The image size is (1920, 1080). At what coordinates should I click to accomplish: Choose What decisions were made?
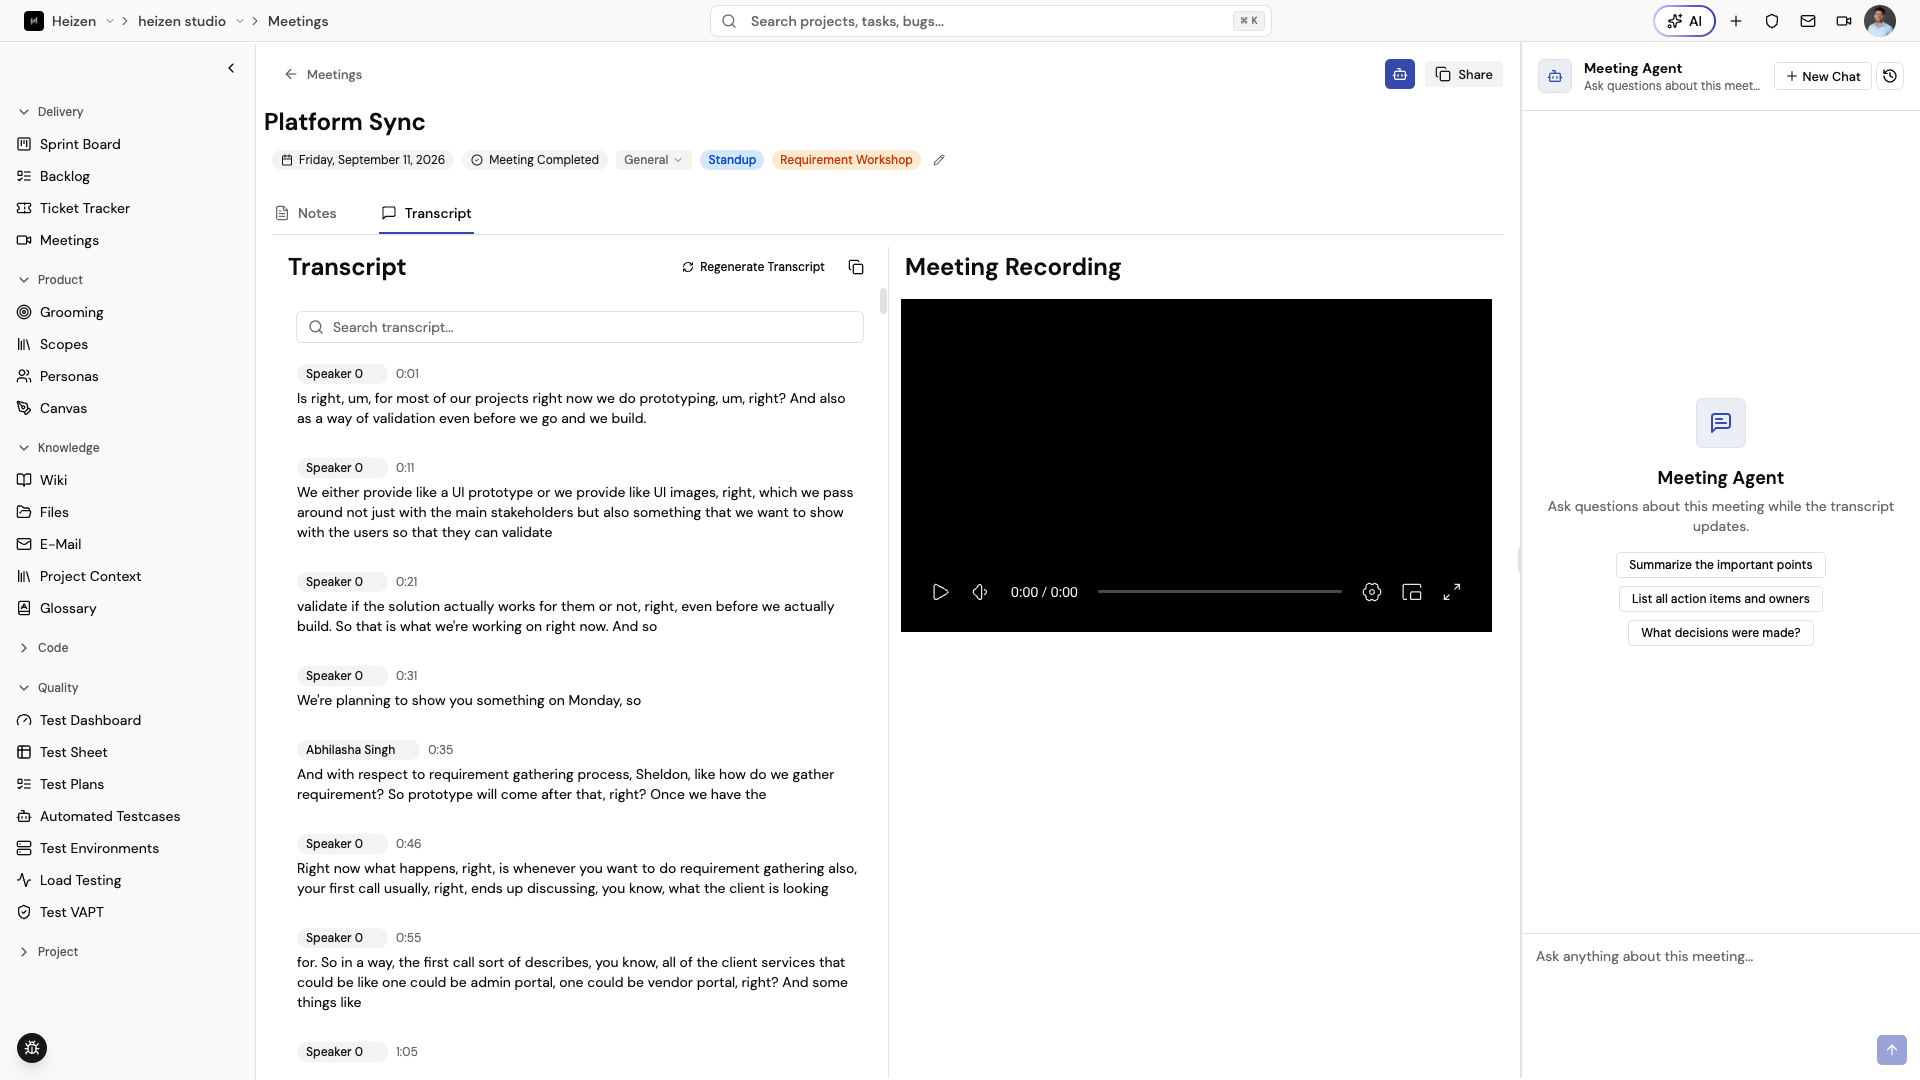1720,633
